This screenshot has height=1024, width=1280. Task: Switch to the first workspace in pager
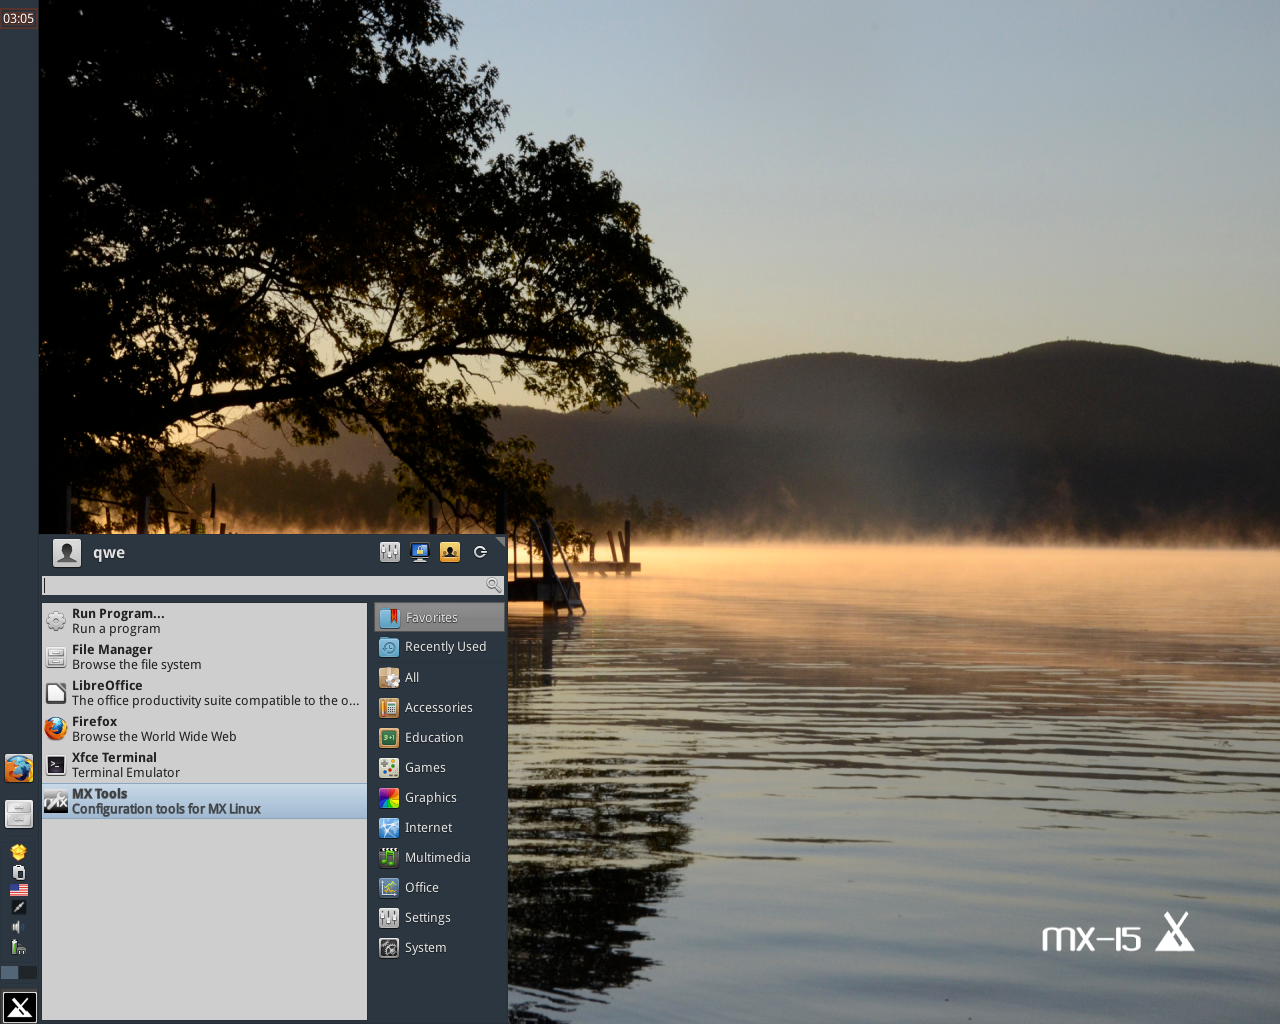pos(10,972)
